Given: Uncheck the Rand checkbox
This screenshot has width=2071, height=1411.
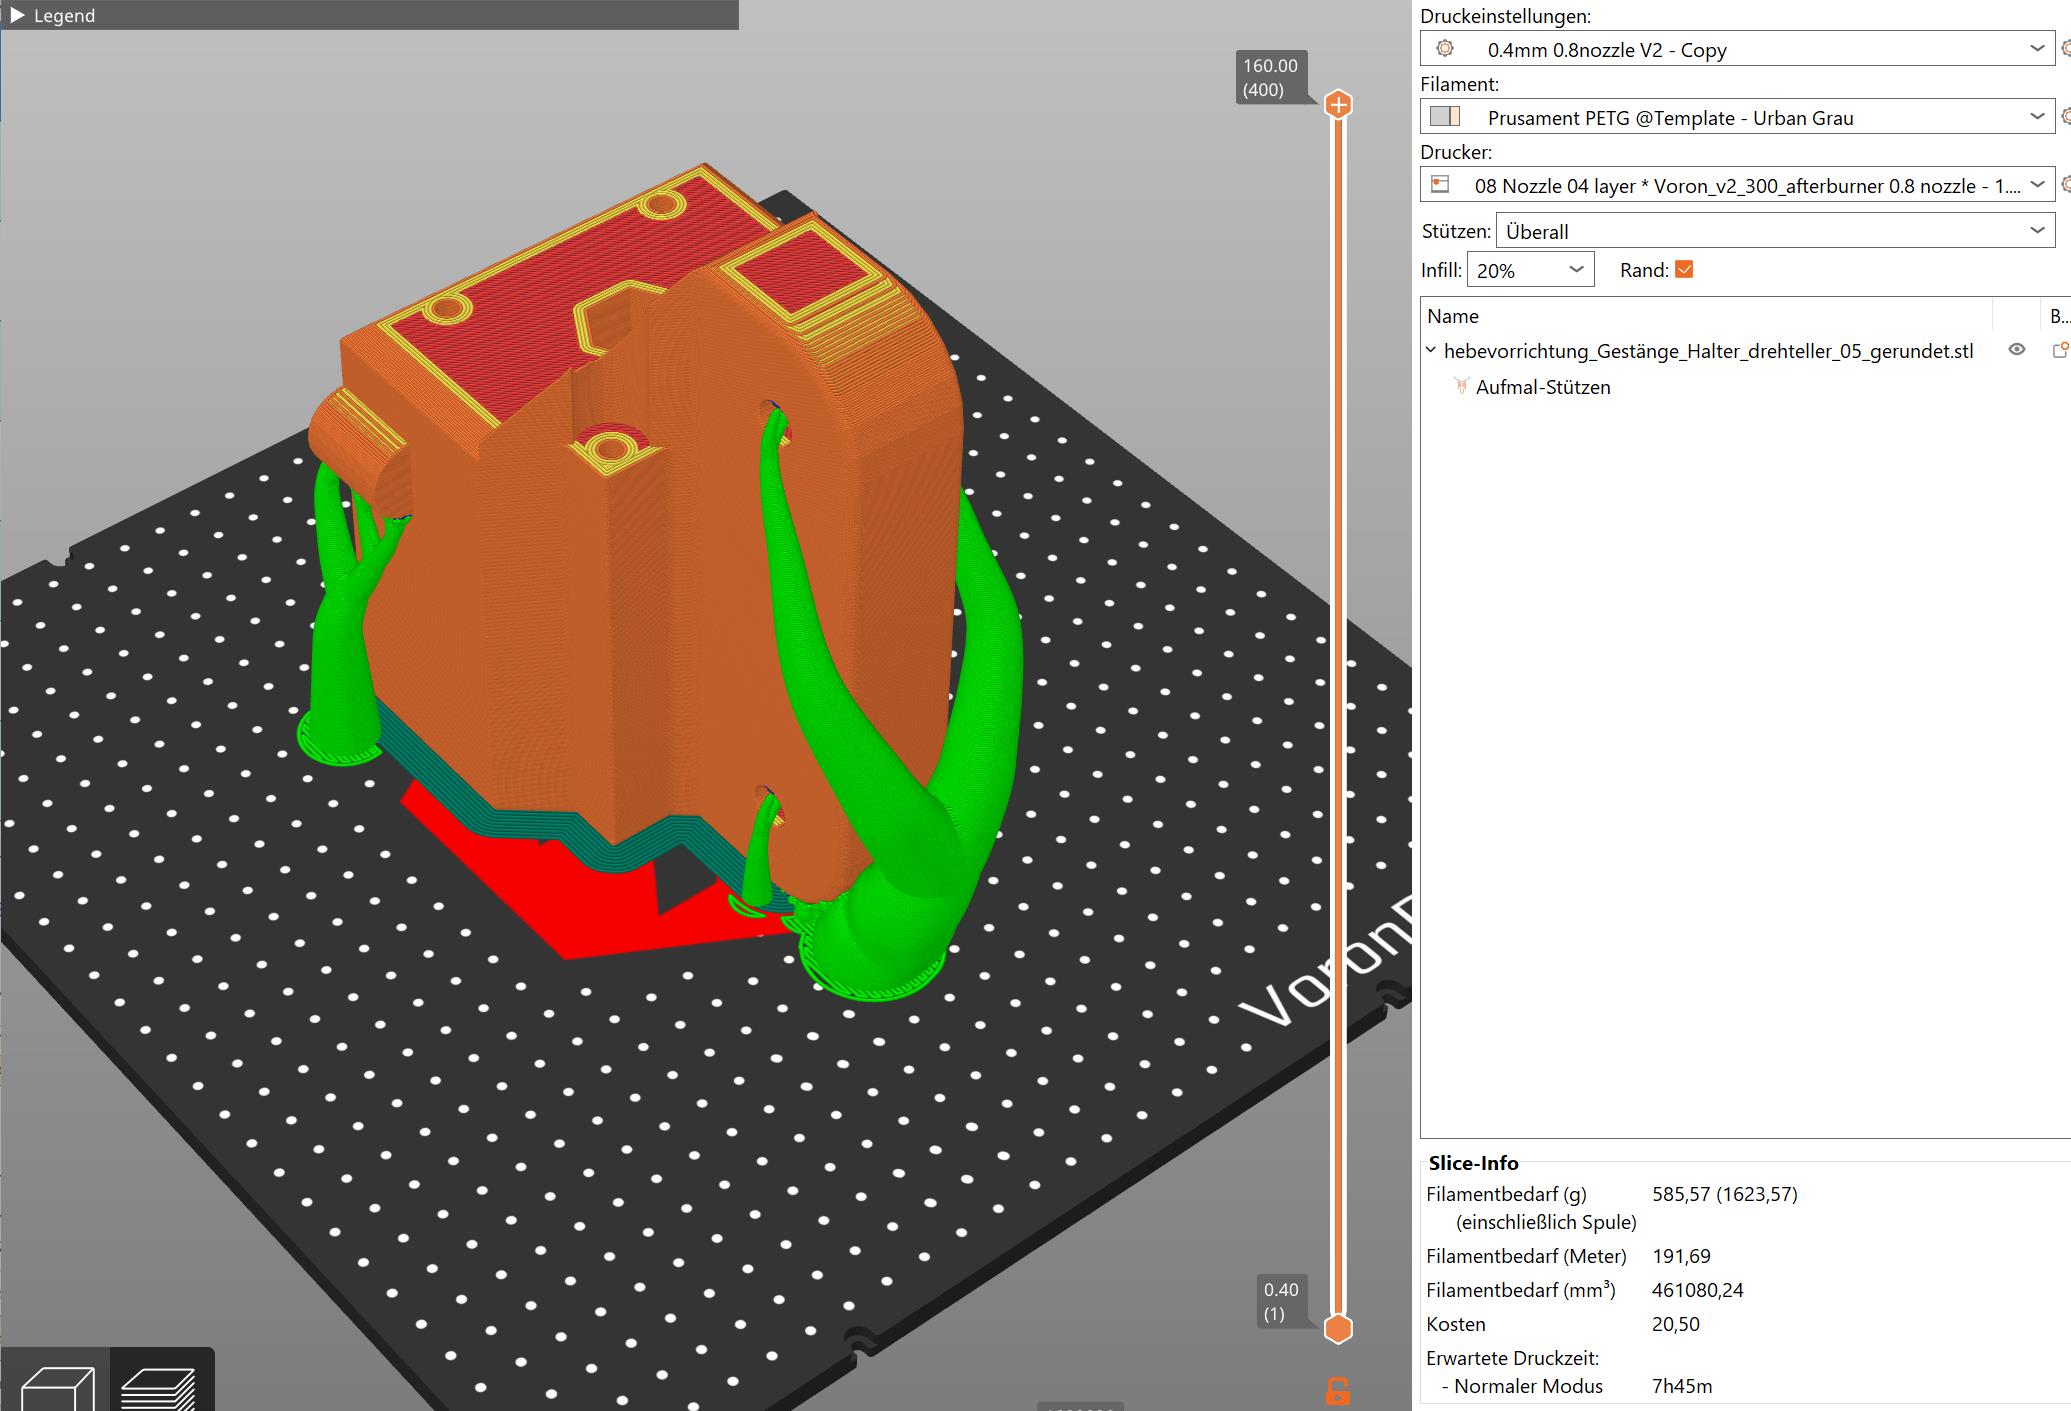Looking at the screenshot, I should click(x=1684, y=269).
